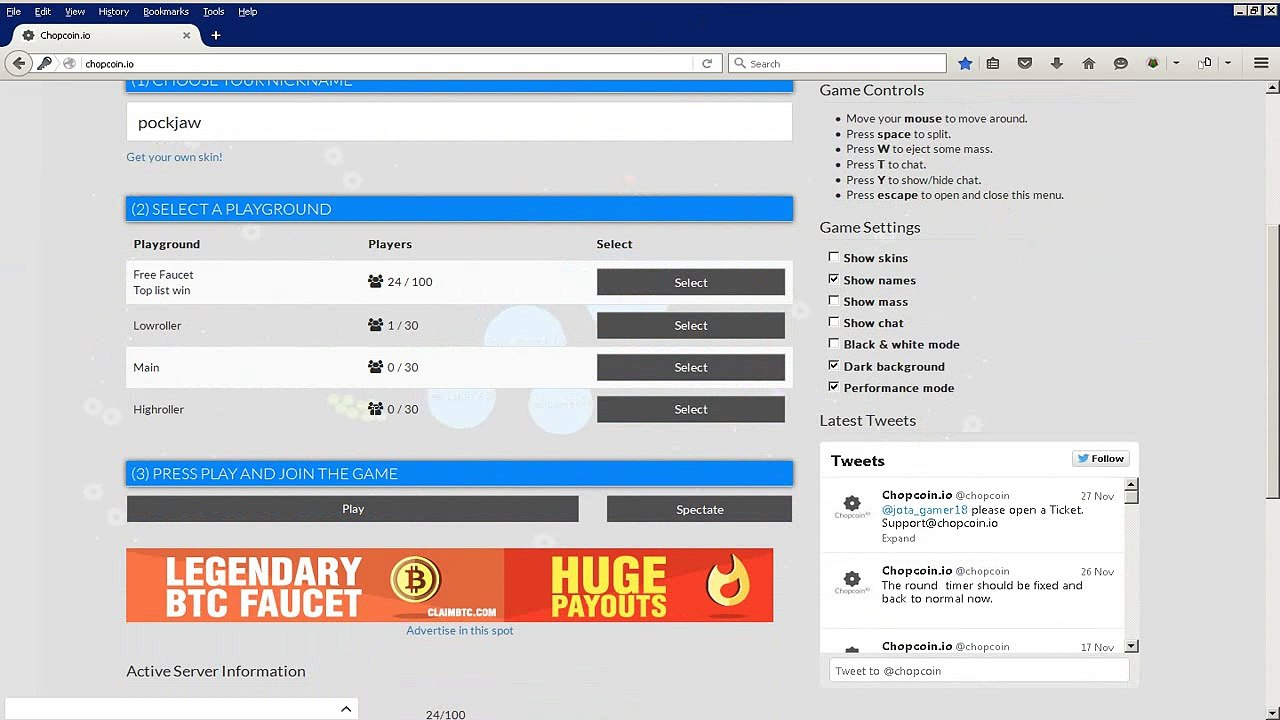1280x720 pixels.
Task: Go back with the browser back arrow
Action: pos(19,63)
